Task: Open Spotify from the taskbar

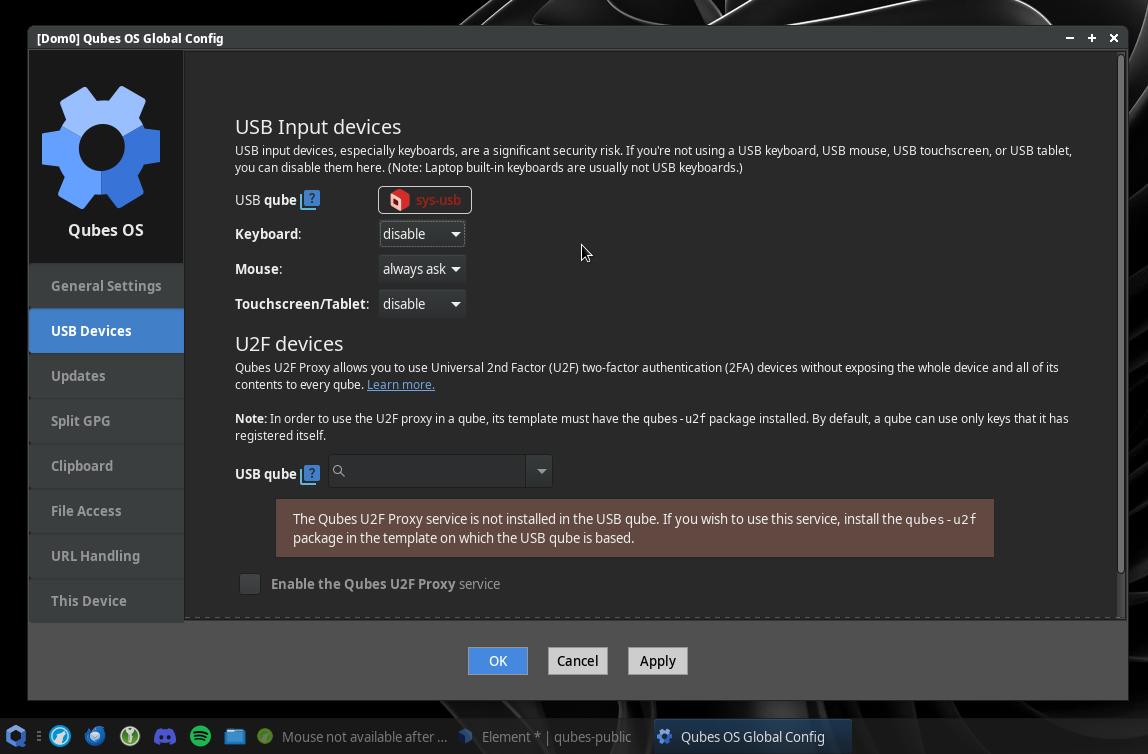Action: (200, 737)
